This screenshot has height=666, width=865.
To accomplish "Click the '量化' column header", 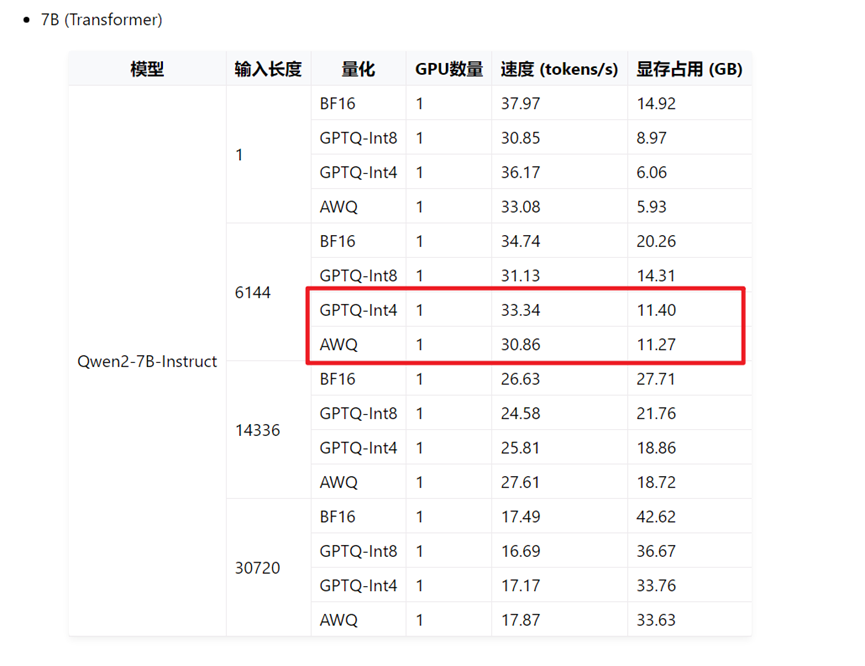I will [x=358, y=69].
